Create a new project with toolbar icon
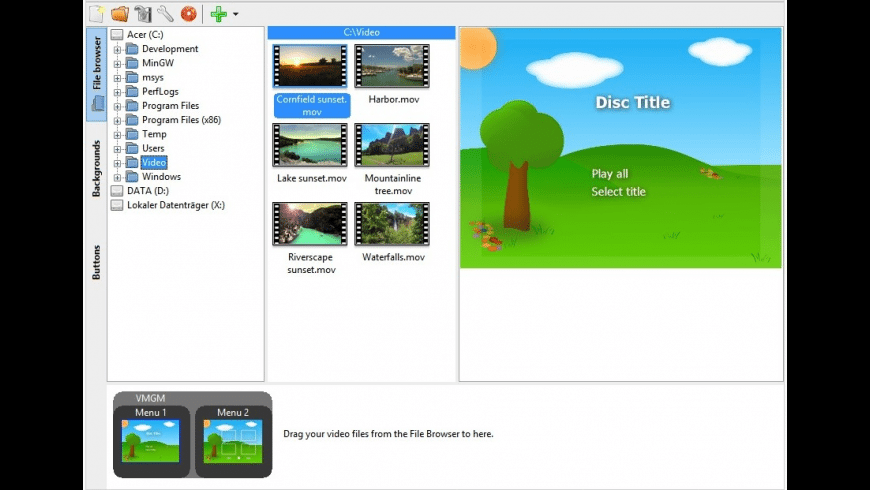 (97, 13)
